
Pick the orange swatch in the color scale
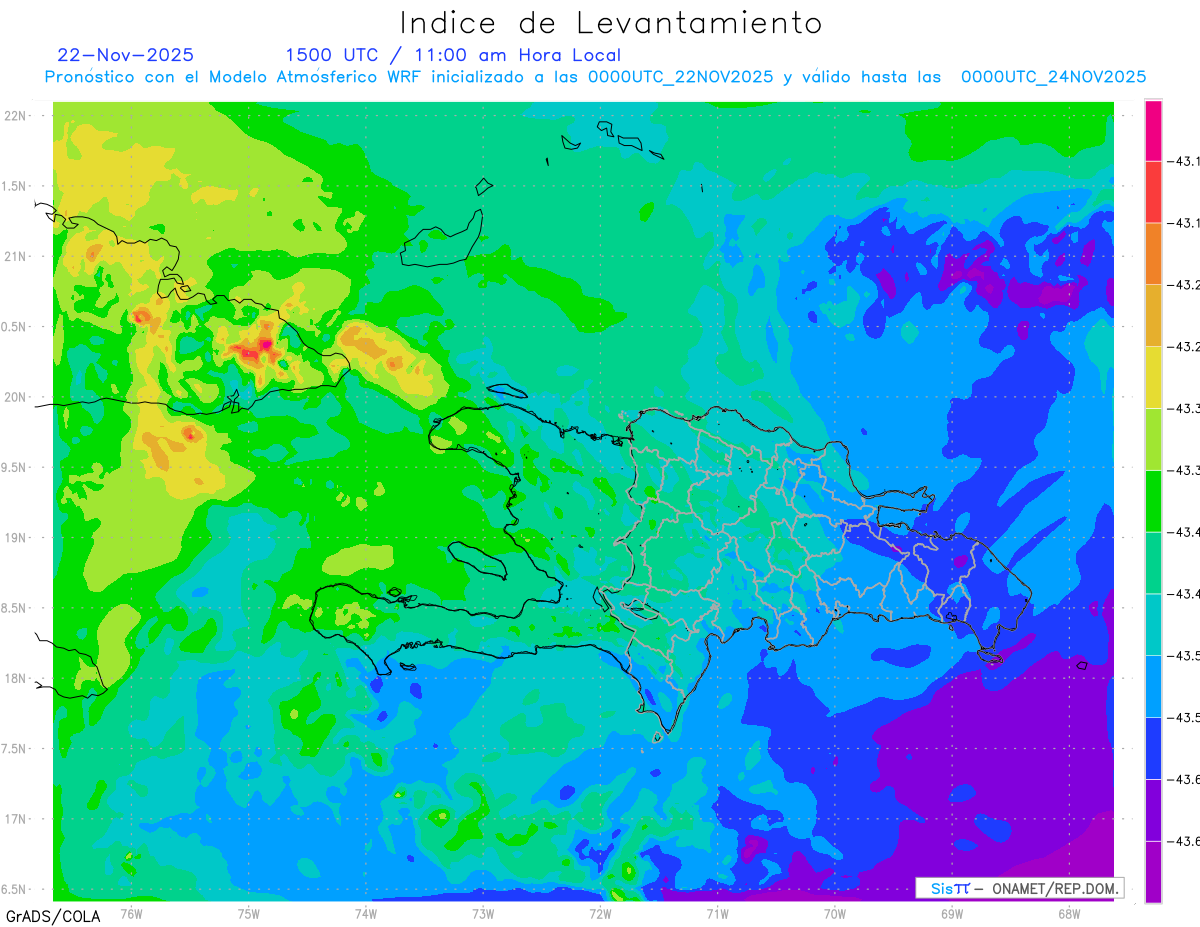click(1153, 253)
